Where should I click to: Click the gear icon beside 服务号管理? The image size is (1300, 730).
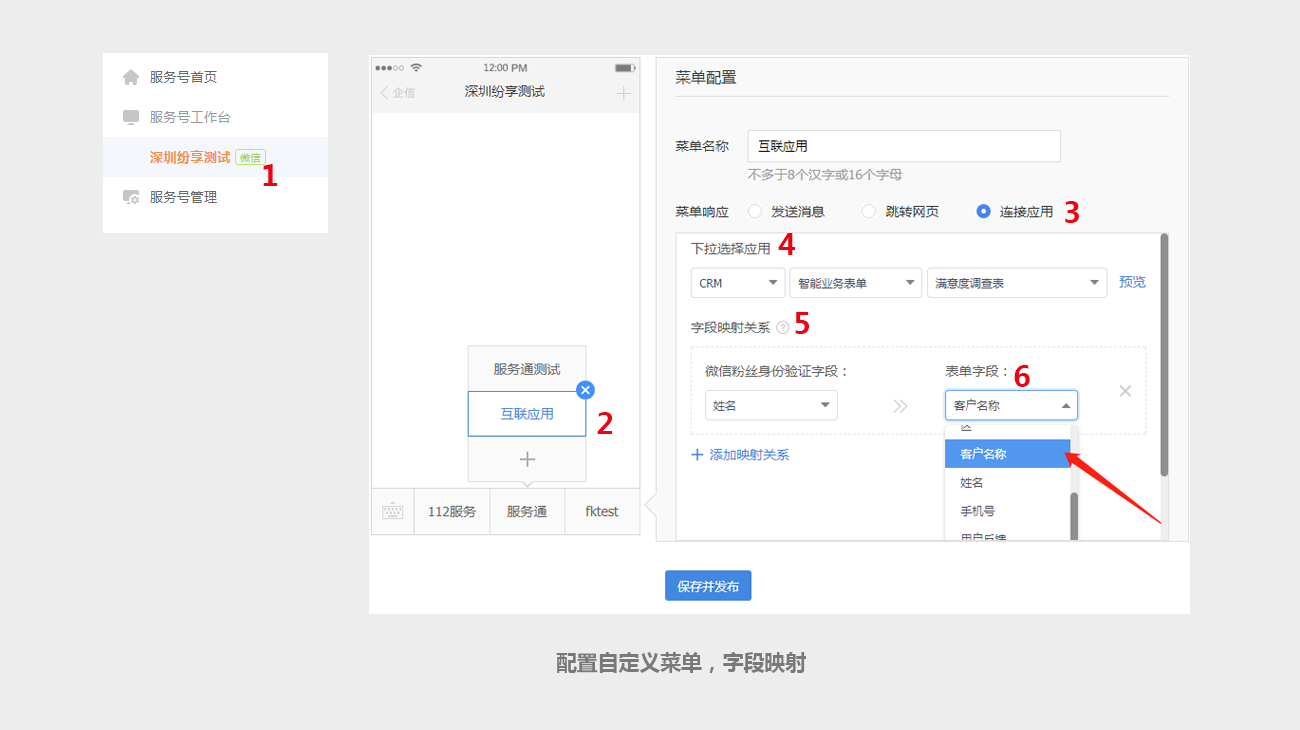click(131, 197)
